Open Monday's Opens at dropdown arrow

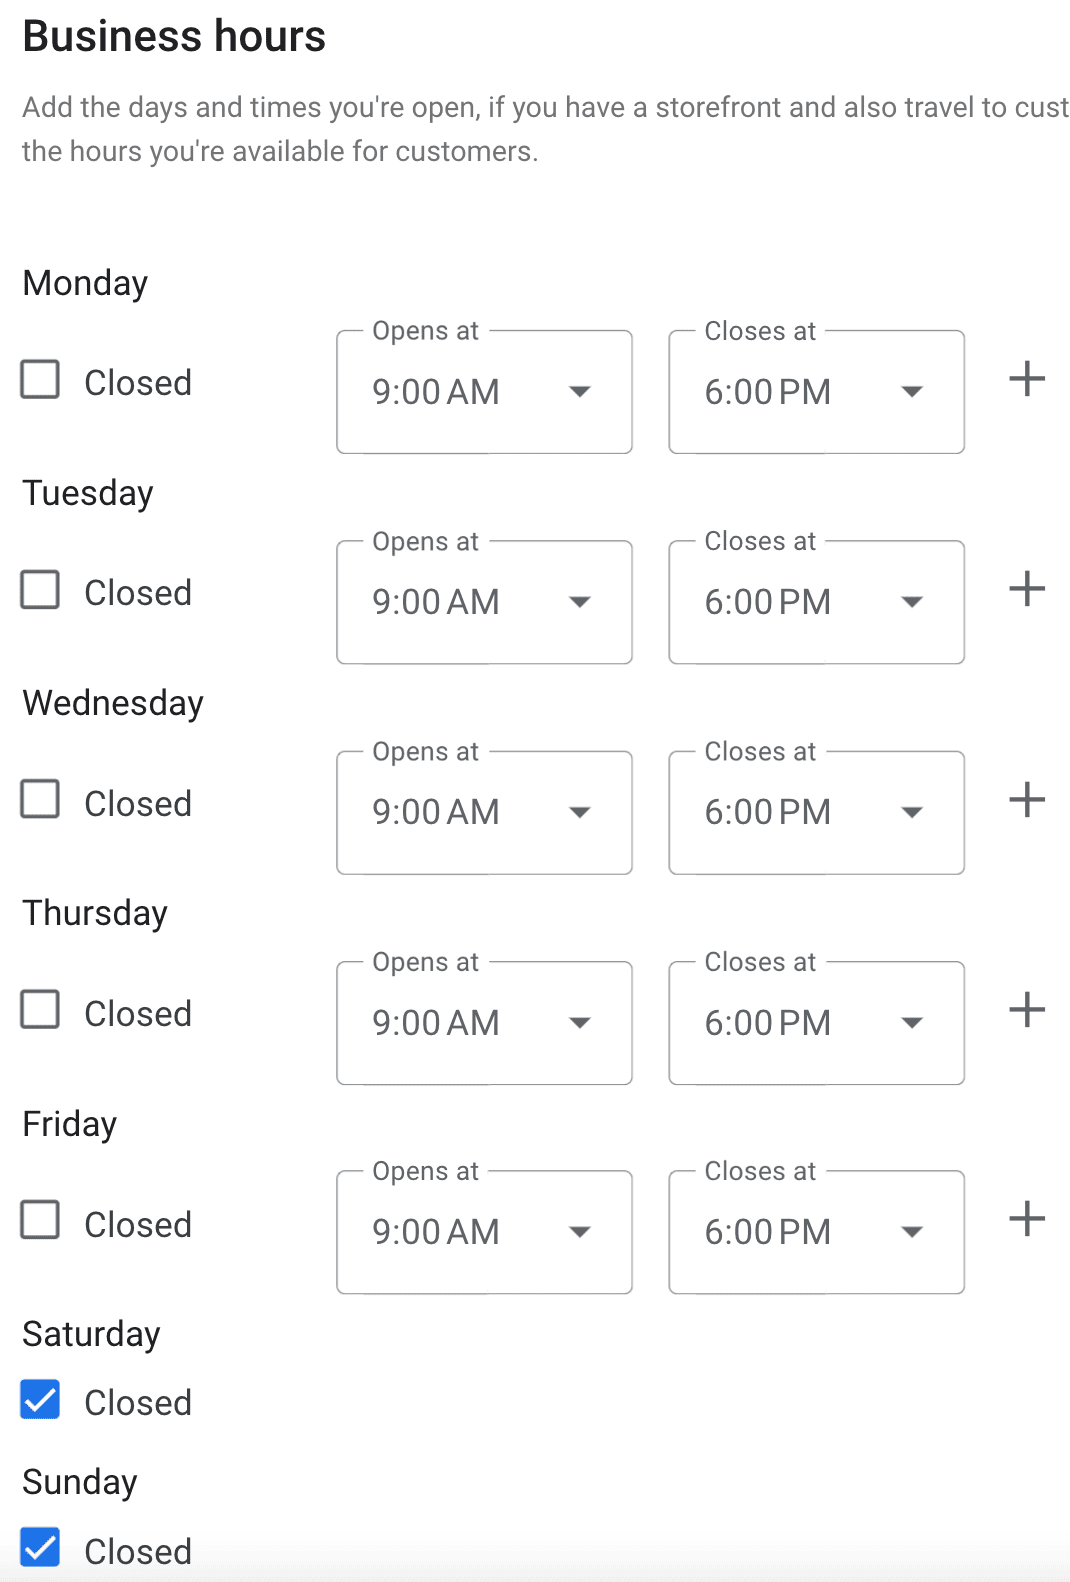pyautogui.click(x=581, y=393)
